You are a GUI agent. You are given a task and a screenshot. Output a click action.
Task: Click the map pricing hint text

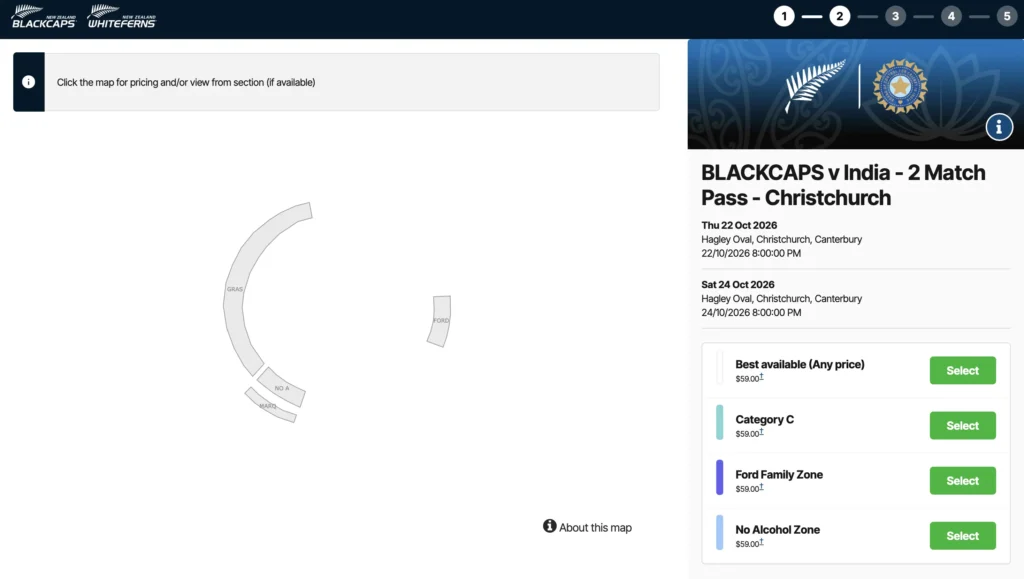[x=186, y=82]
